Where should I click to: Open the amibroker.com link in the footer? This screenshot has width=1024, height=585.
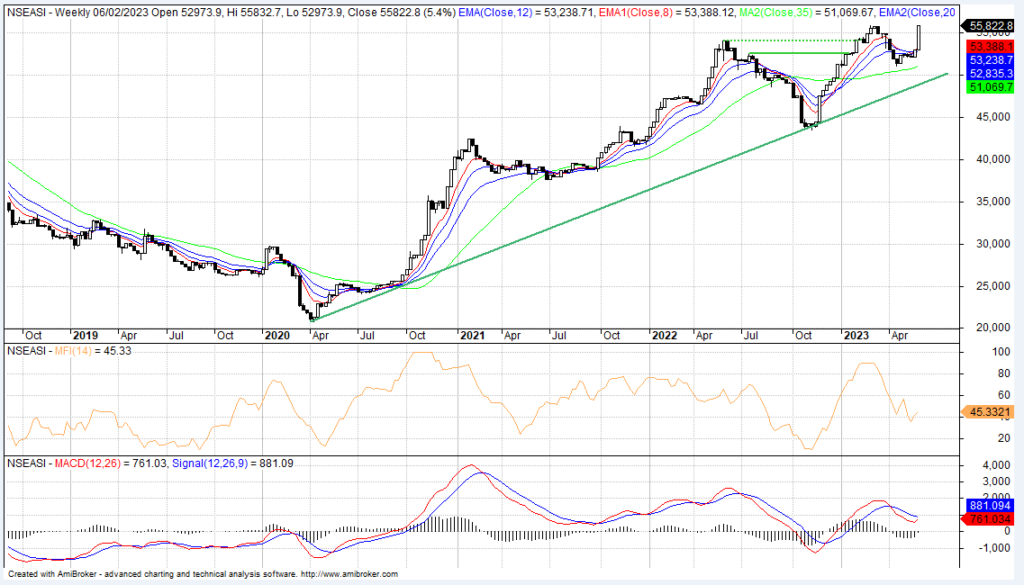(349, 574)
